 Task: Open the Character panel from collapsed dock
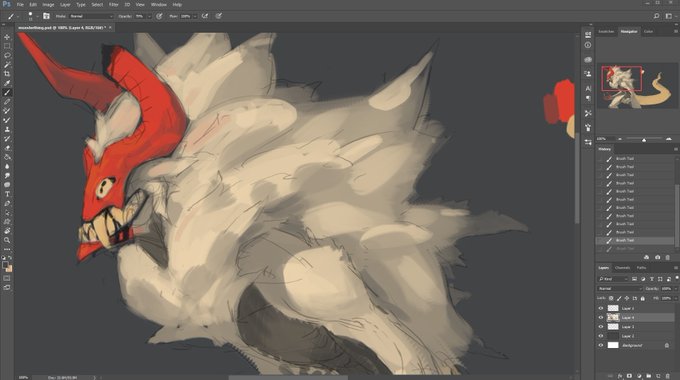588,88
